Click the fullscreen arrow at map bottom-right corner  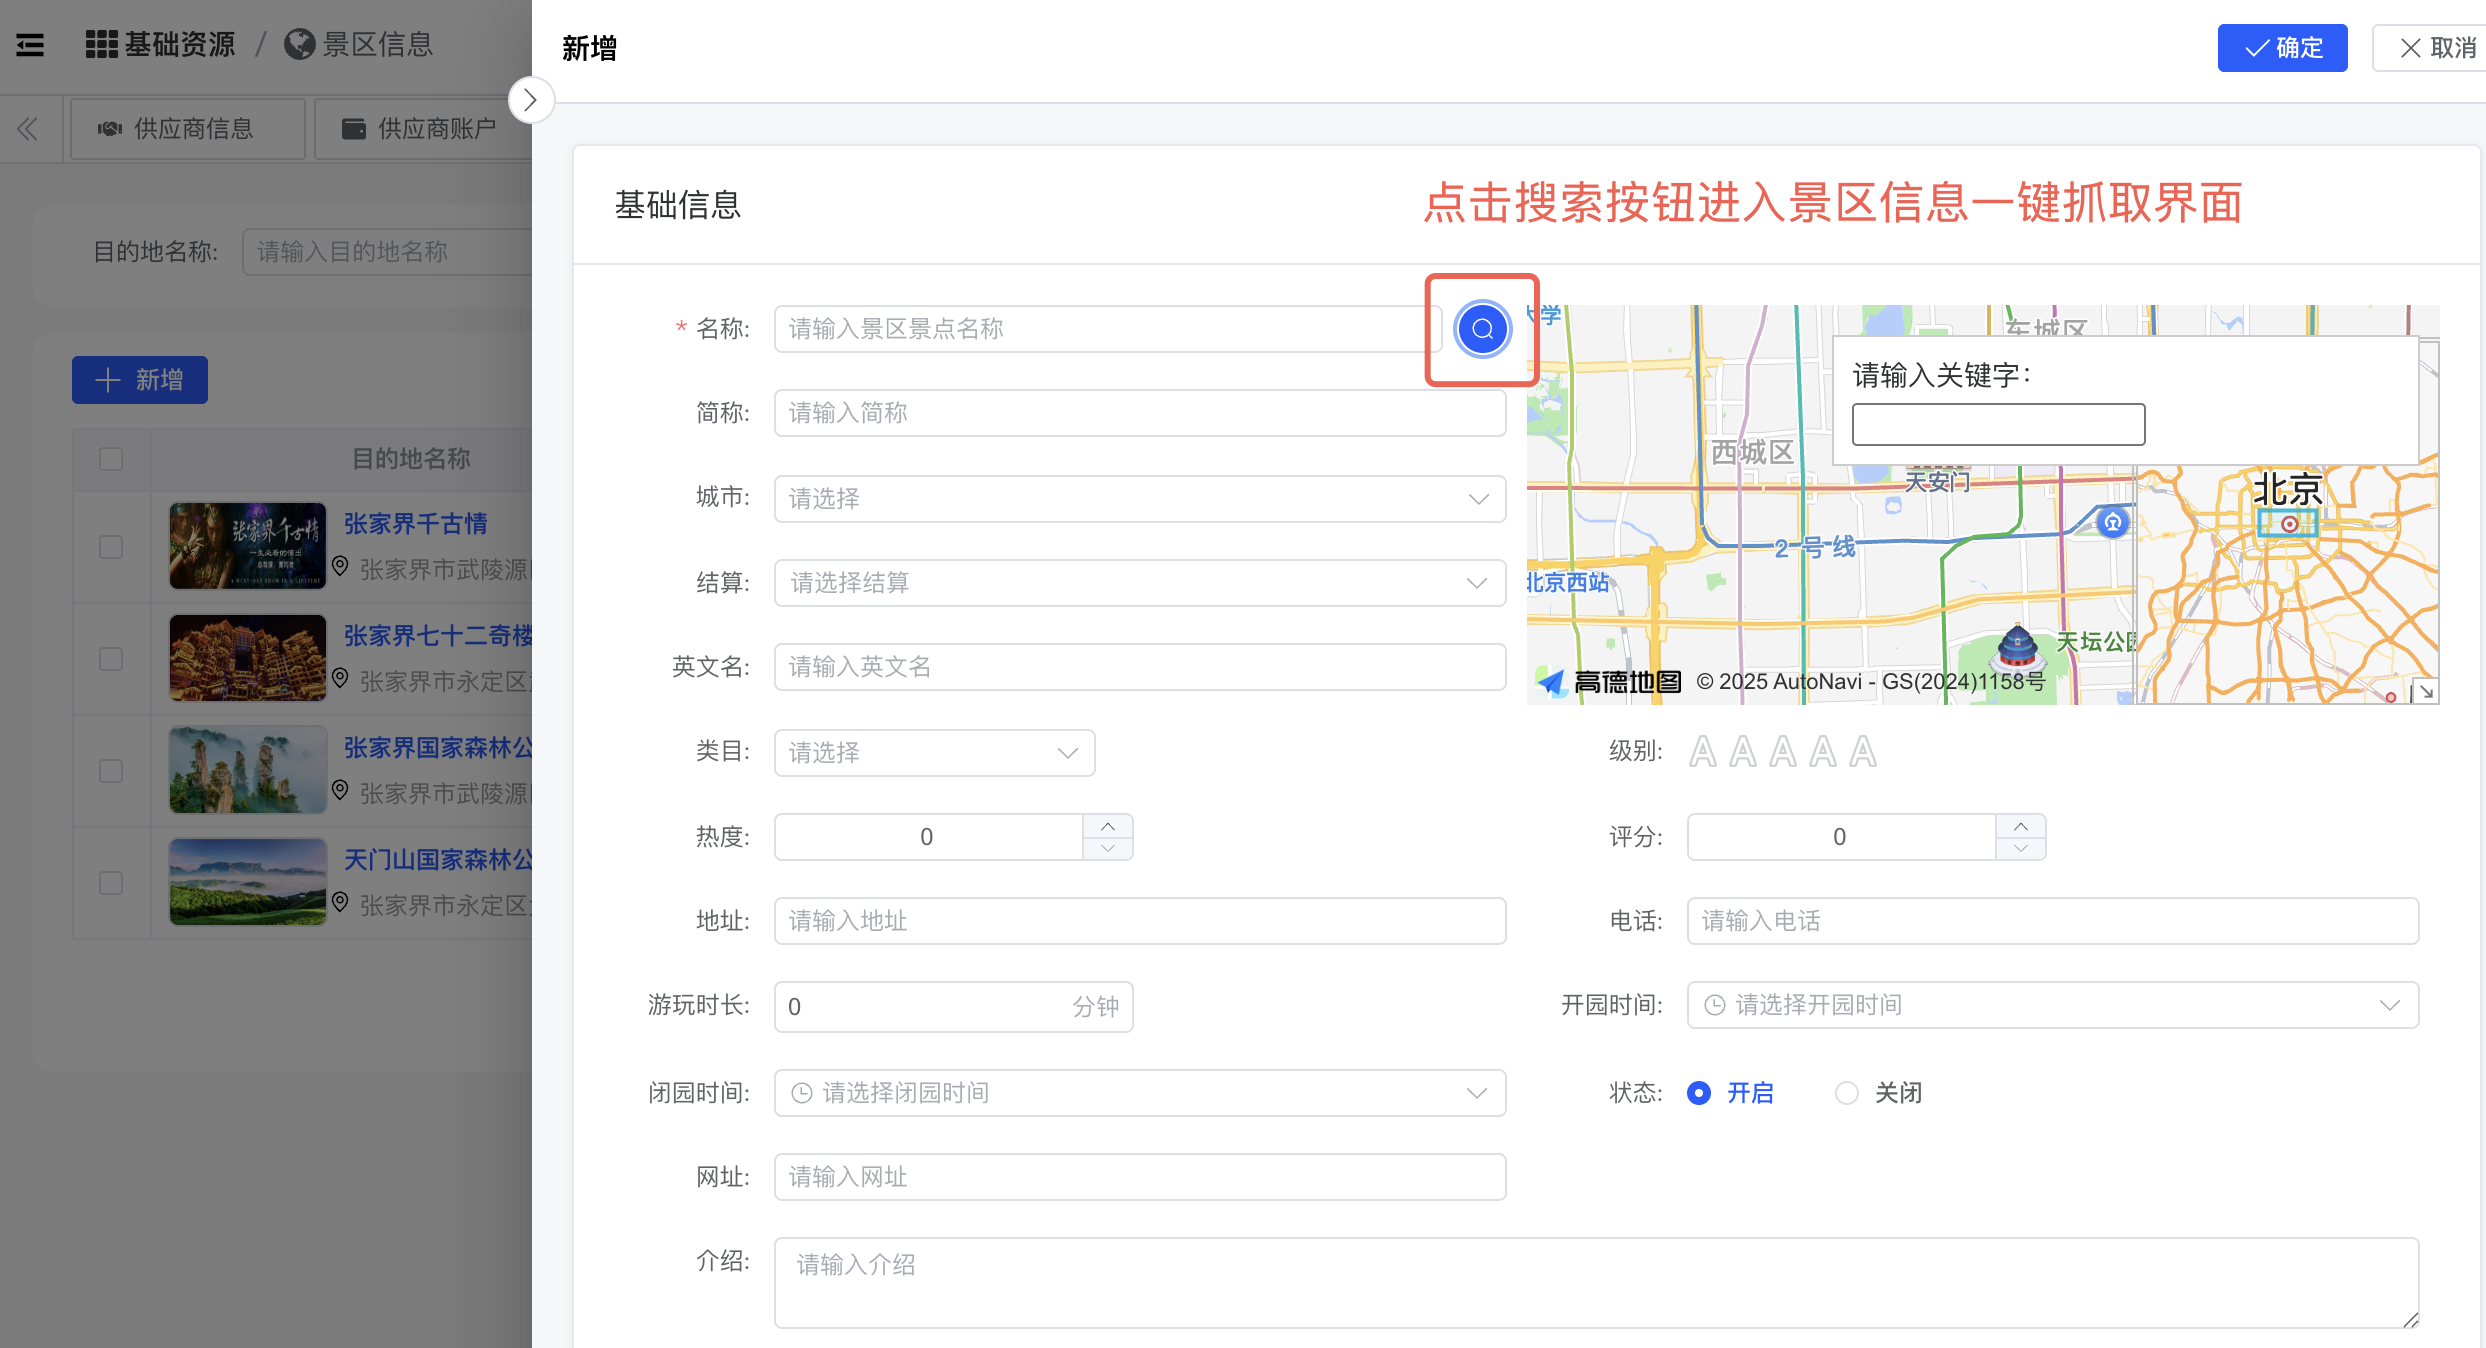tap(2426, 691)
